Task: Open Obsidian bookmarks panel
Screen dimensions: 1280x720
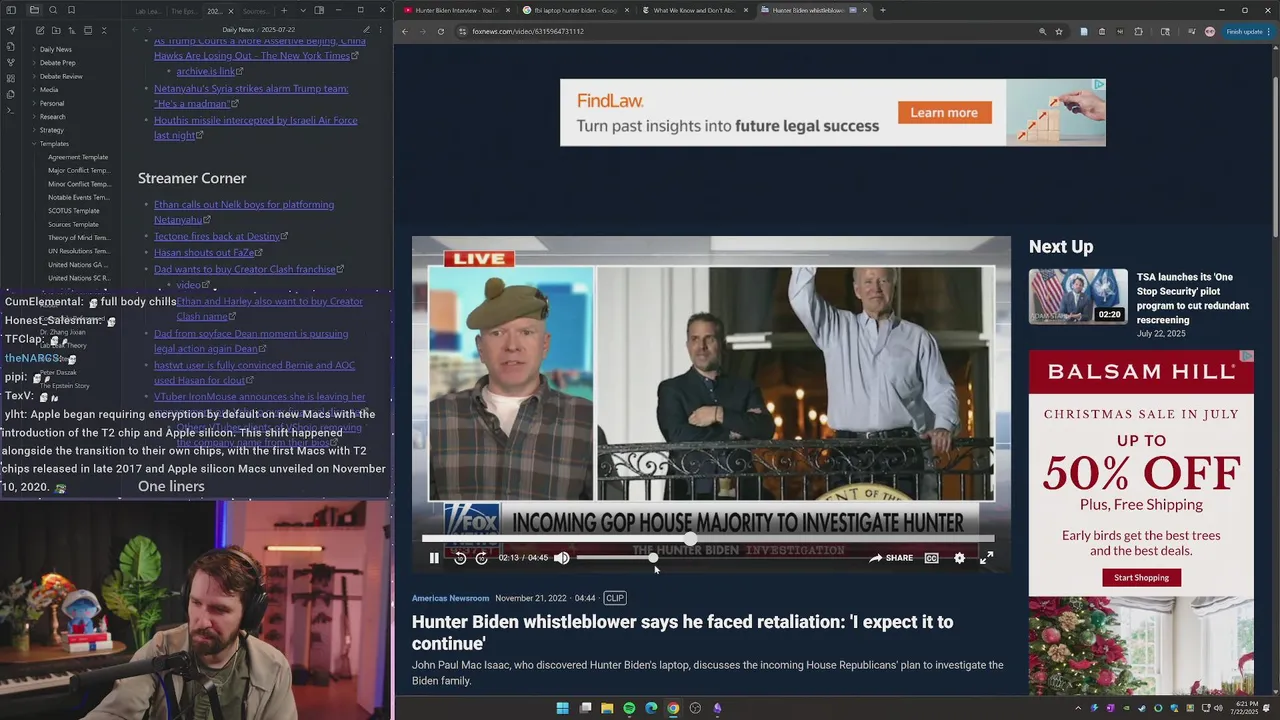Action: point(71,10)
